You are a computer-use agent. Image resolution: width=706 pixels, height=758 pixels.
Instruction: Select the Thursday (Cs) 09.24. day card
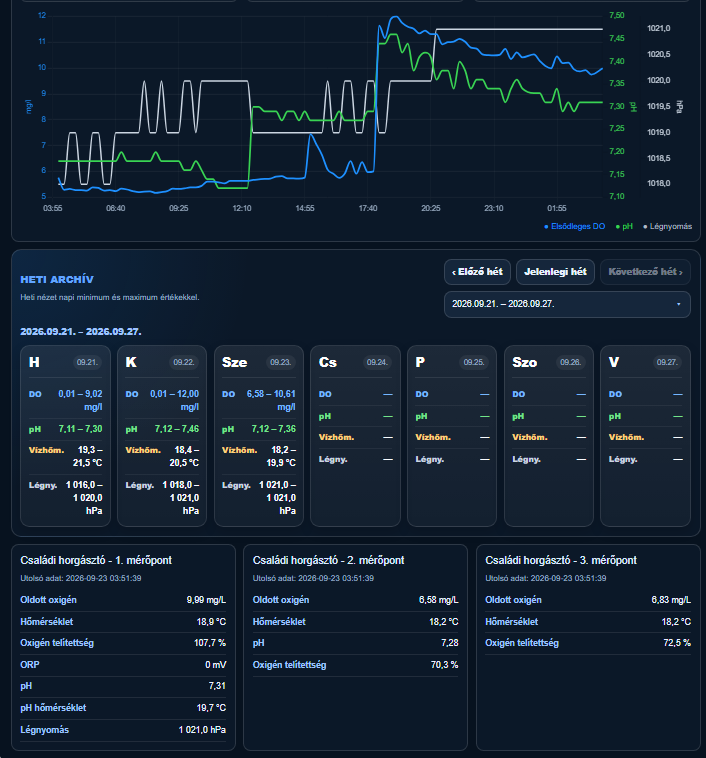coord(355,436)
